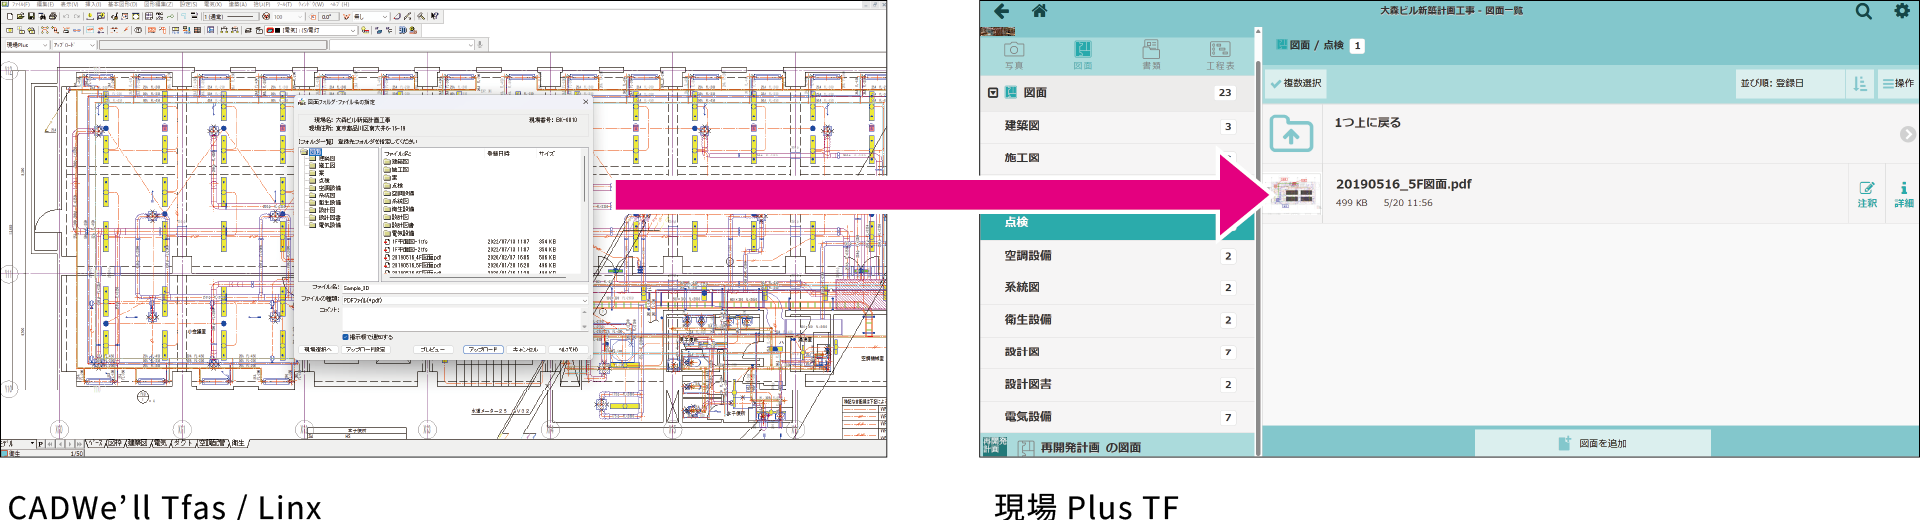Open the アップロード dropdown in CAD toolbar

(75, 45)
